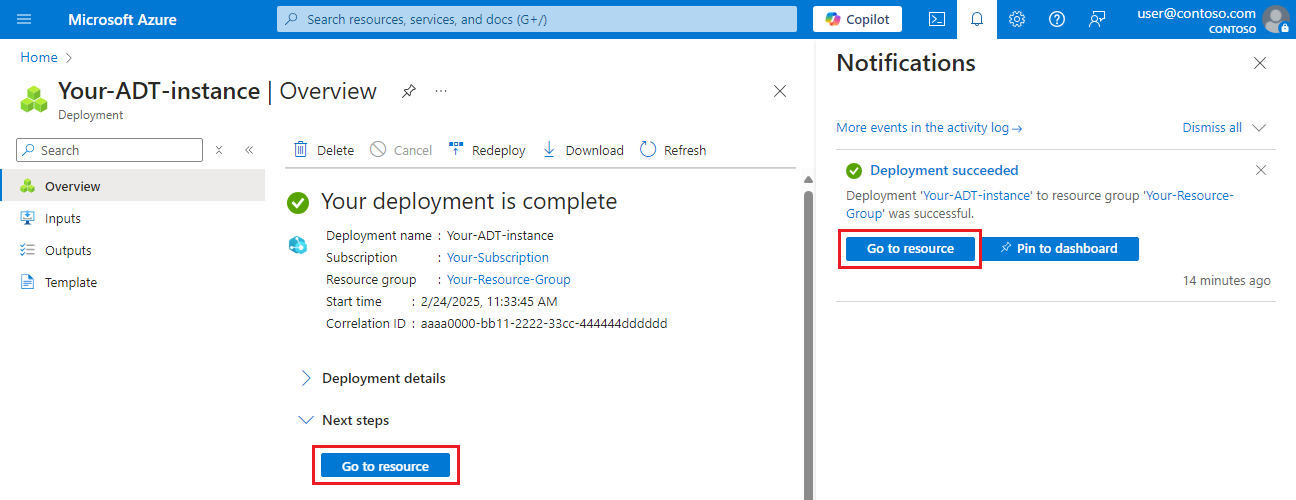This screenshot has height=500, width=1296.
Task: Open the ellipsis more options menu
Action: pos(441,91)
